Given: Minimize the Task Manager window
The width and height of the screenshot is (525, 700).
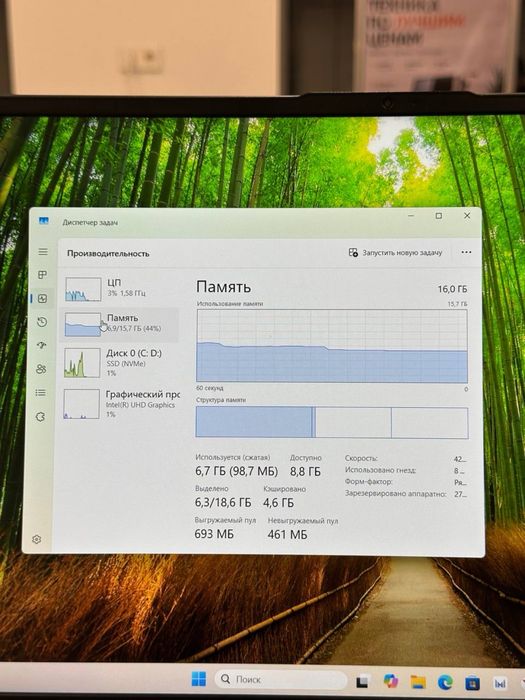Looking at the screenshot, I should point(411,216).
